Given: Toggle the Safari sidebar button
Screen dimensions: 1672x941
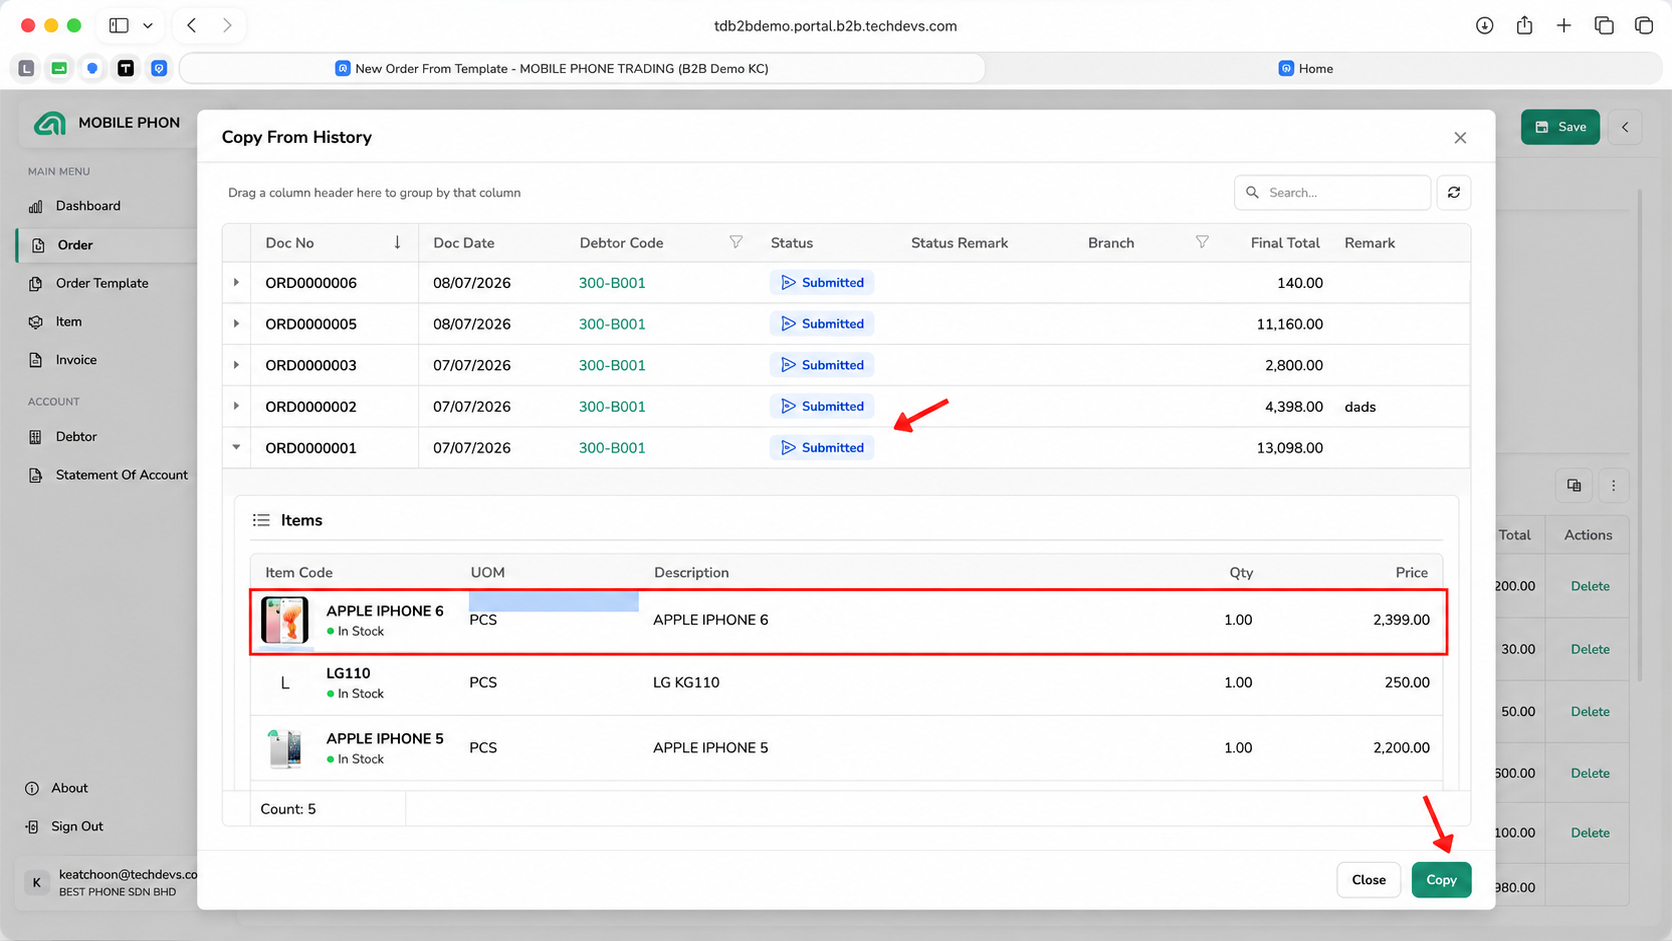Looking at the screenshot, I should [x=119, y=26].
